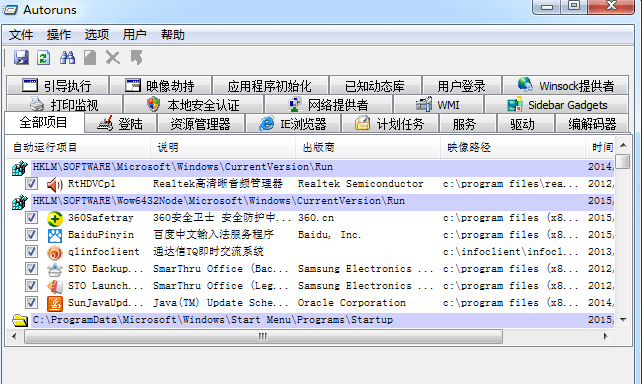Viewport: 642px width, 384px height.
Task: Open Find with the binoculars icon
Action: coord(67,58)
